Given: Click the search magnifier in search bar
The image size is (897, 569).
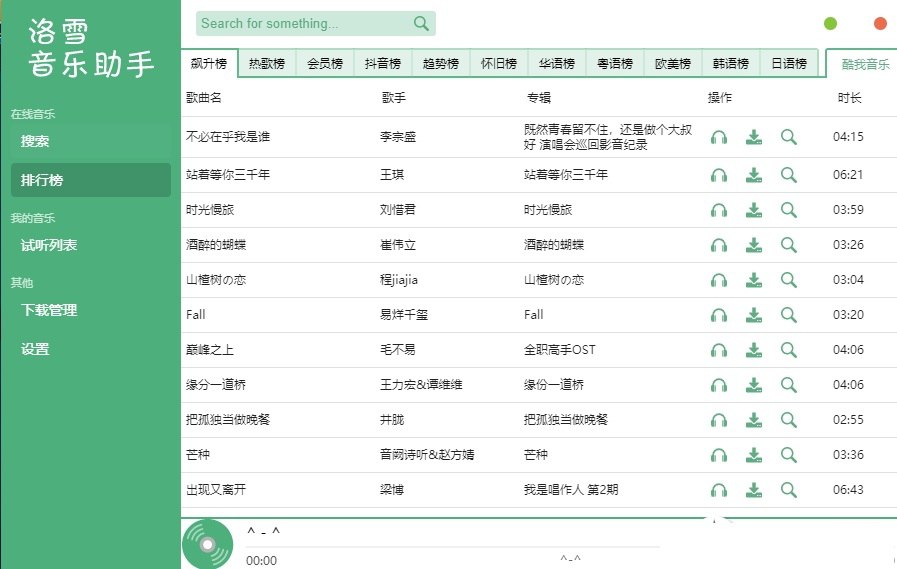Looking at the screenshot, I should pyautogui.click(x=421, y=24).
